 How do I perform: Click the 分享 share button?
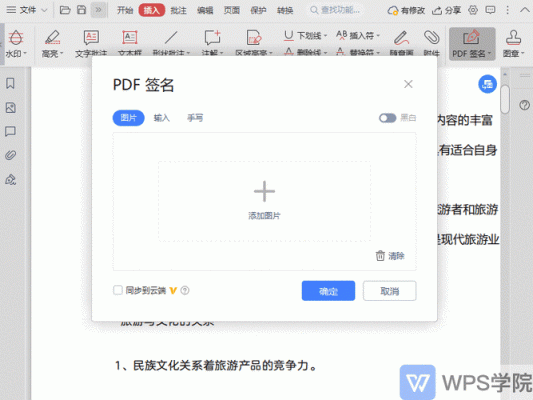(446, 11)
